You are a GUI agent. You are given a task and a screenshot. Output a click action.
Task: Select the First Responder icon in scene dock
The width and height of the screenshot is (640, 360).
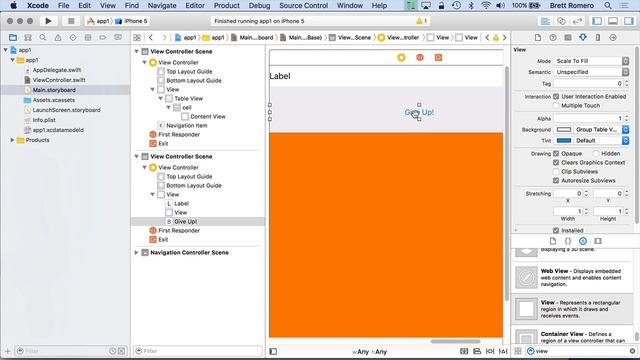tap(420, 58)
